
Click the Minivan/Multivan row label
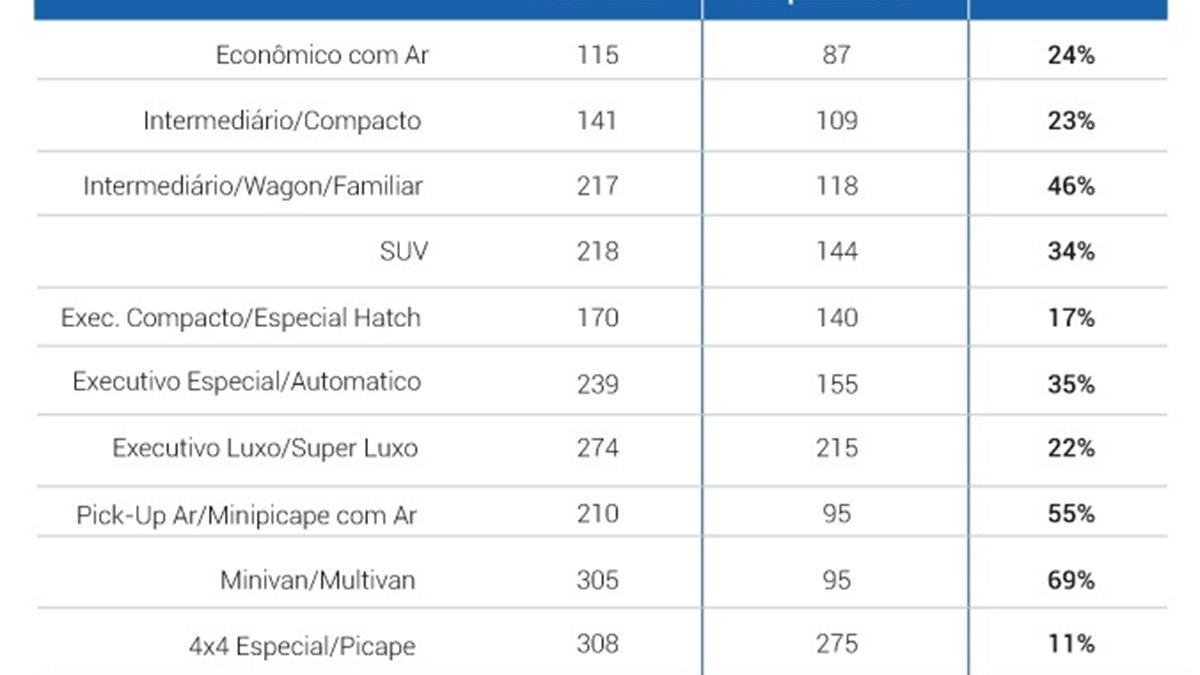(x=318, y=580)
